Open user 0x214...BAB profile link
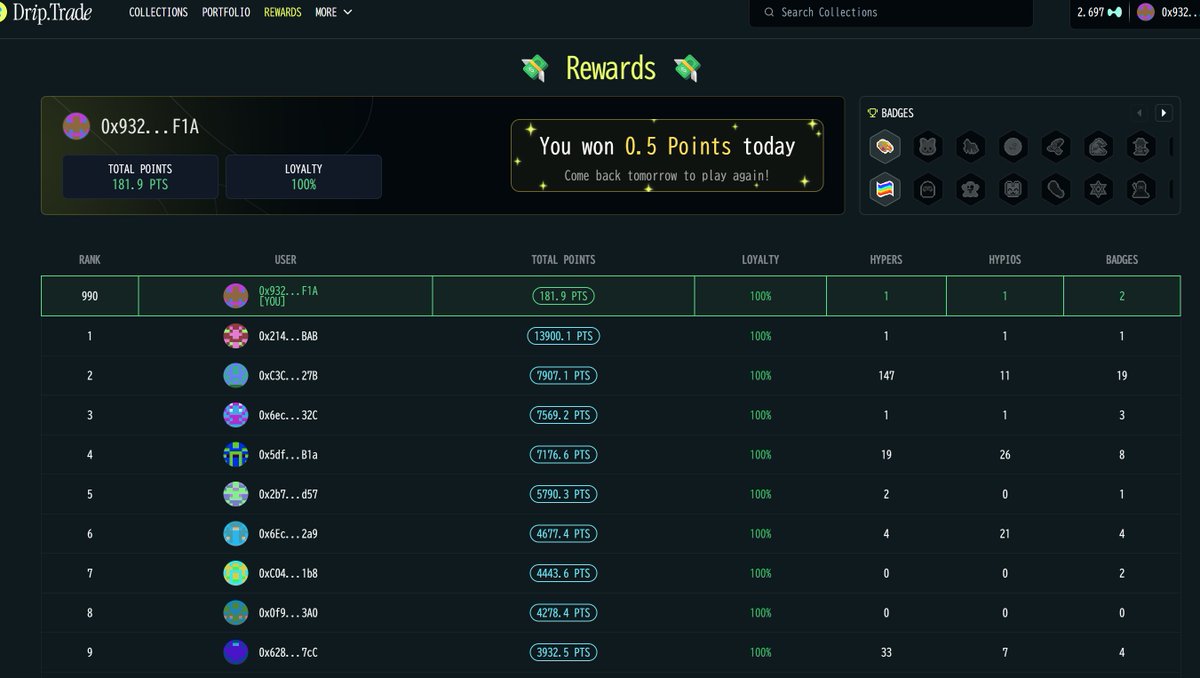1200x678 pixels. [288, 336]
